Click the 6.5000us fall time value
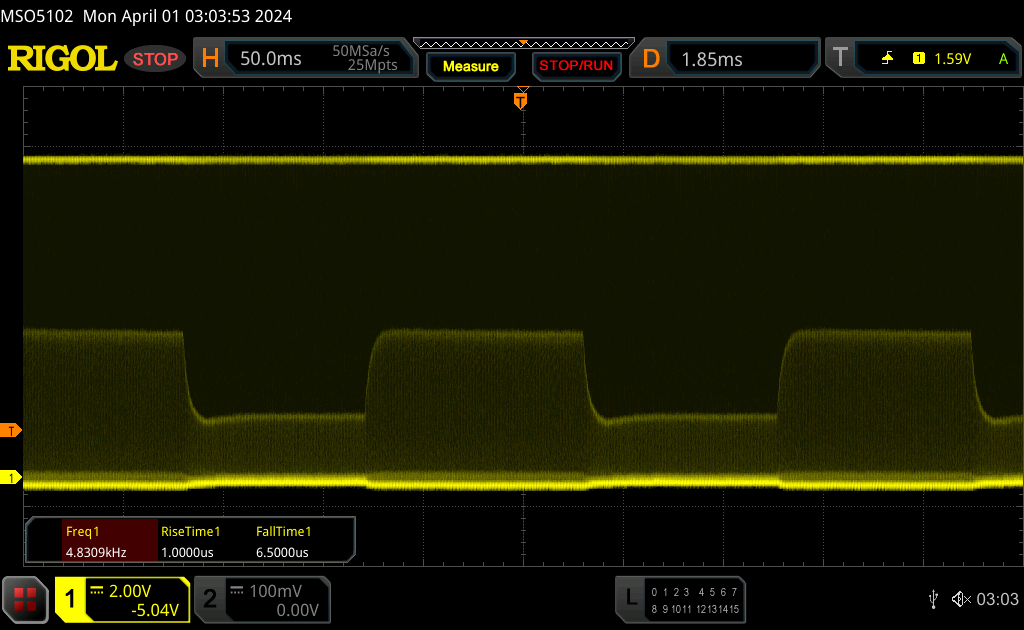This screenshot has width=1024, height=630. coord(282,552)
